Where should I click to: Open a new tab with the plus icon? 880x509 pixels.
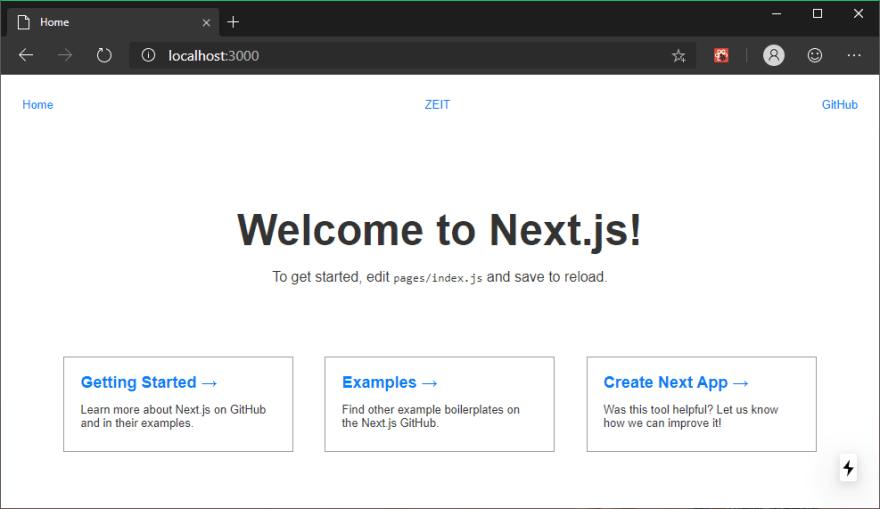tap(233, 22)
